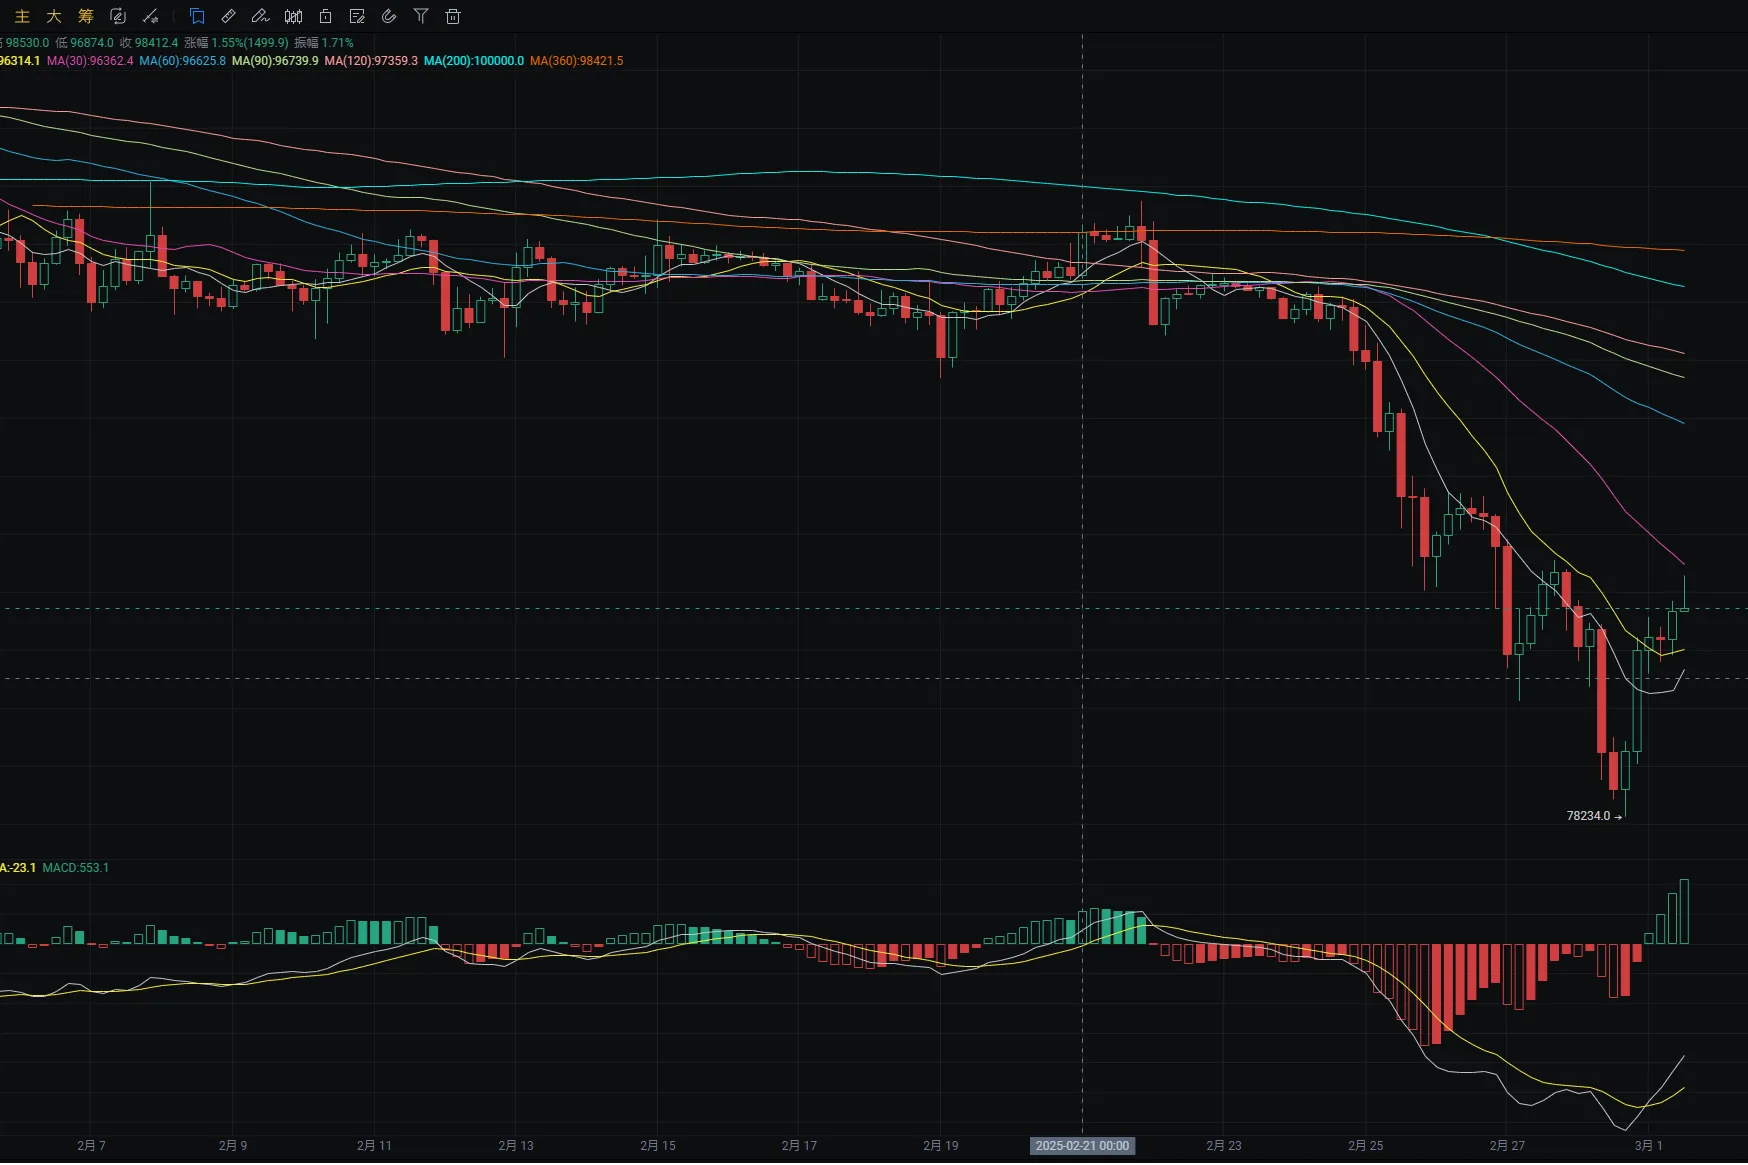Click the 2月 7 date axis label
1748x1165 pixels.
[91, 1146]
